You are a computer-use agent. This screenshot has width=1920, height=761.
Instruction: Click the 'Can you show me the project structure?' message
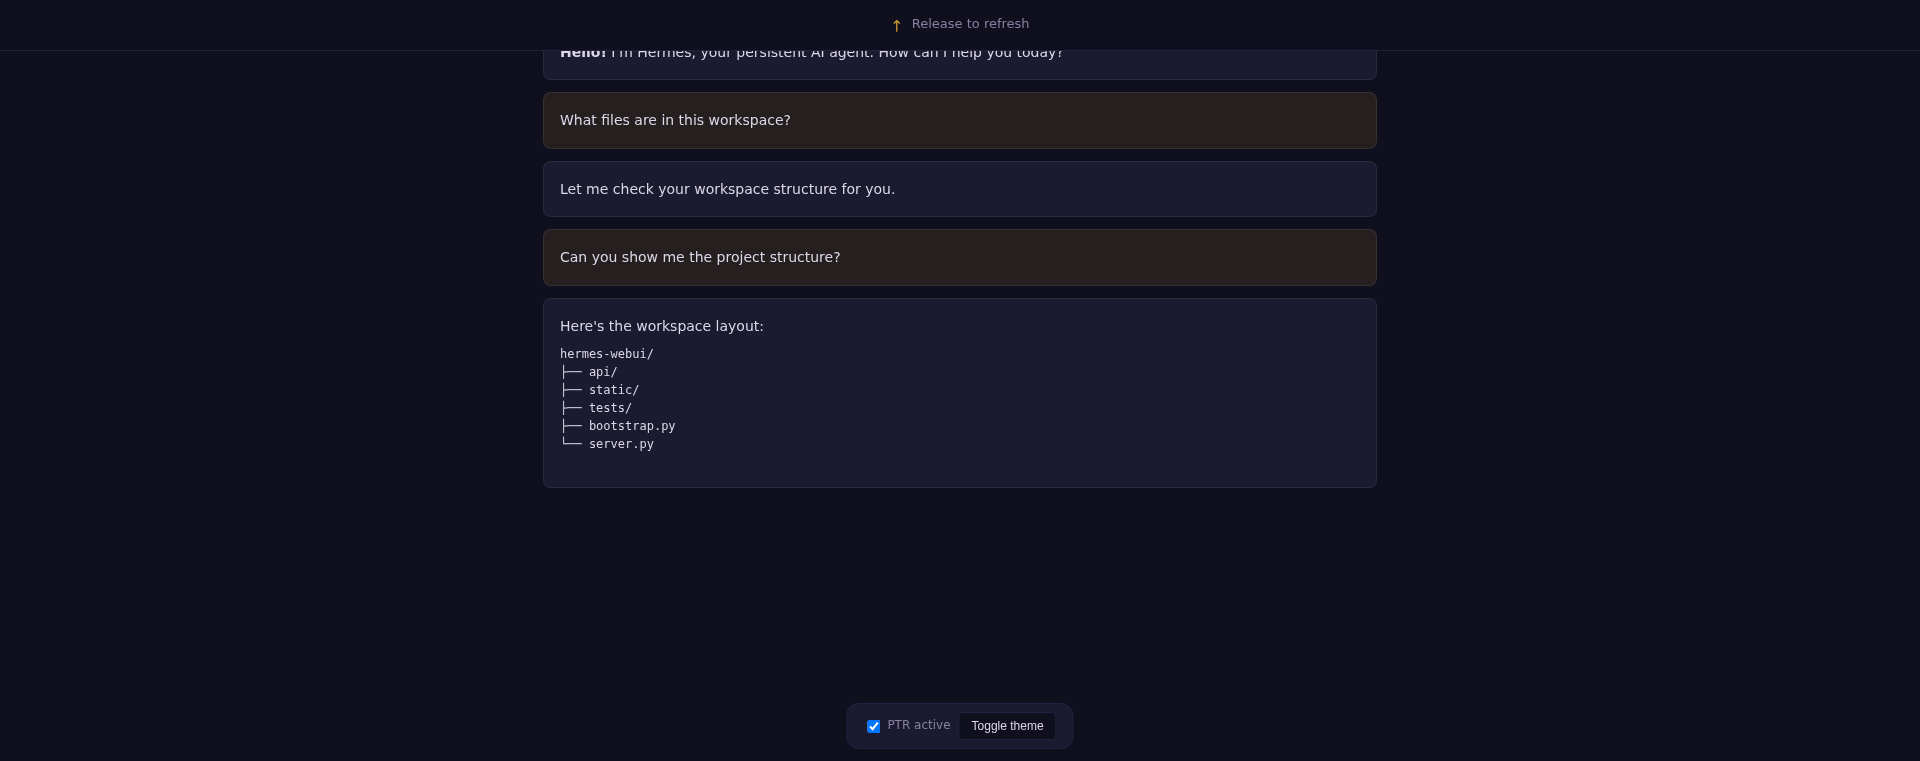click(x=960, y=257)
